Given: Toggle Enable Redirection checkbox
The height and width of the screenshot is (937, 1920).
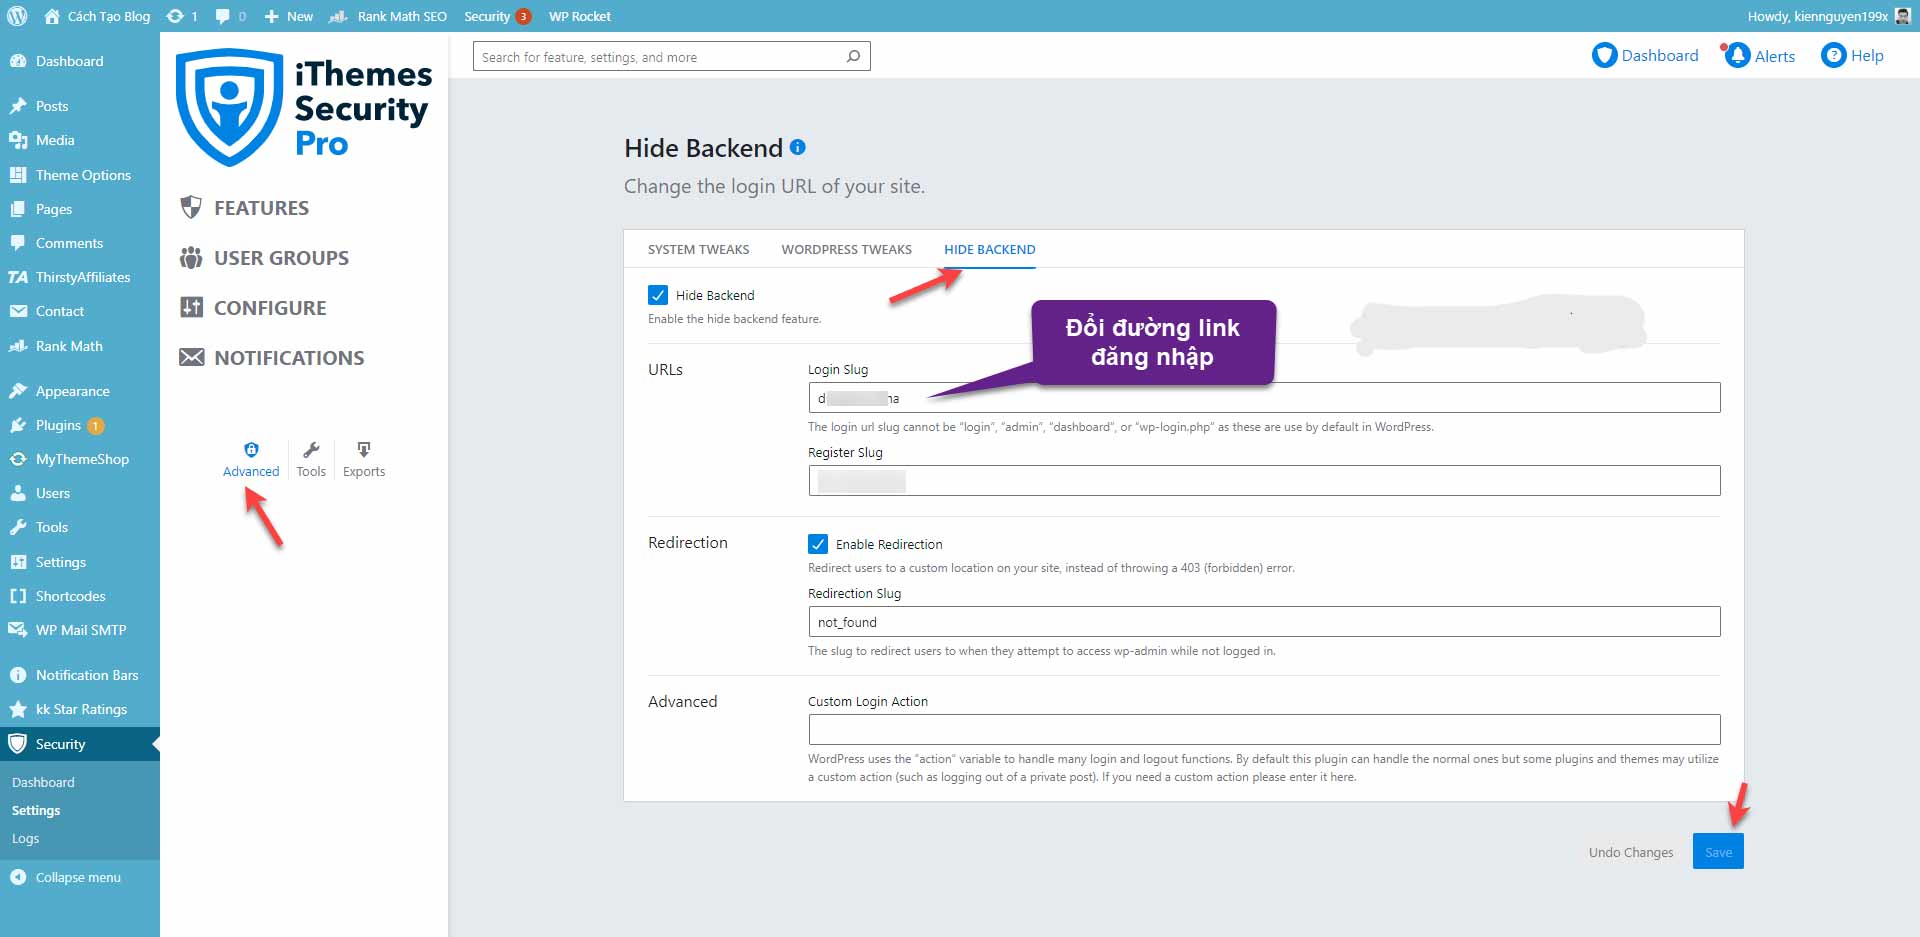Looking at the screenshot, I should [818, 544].
